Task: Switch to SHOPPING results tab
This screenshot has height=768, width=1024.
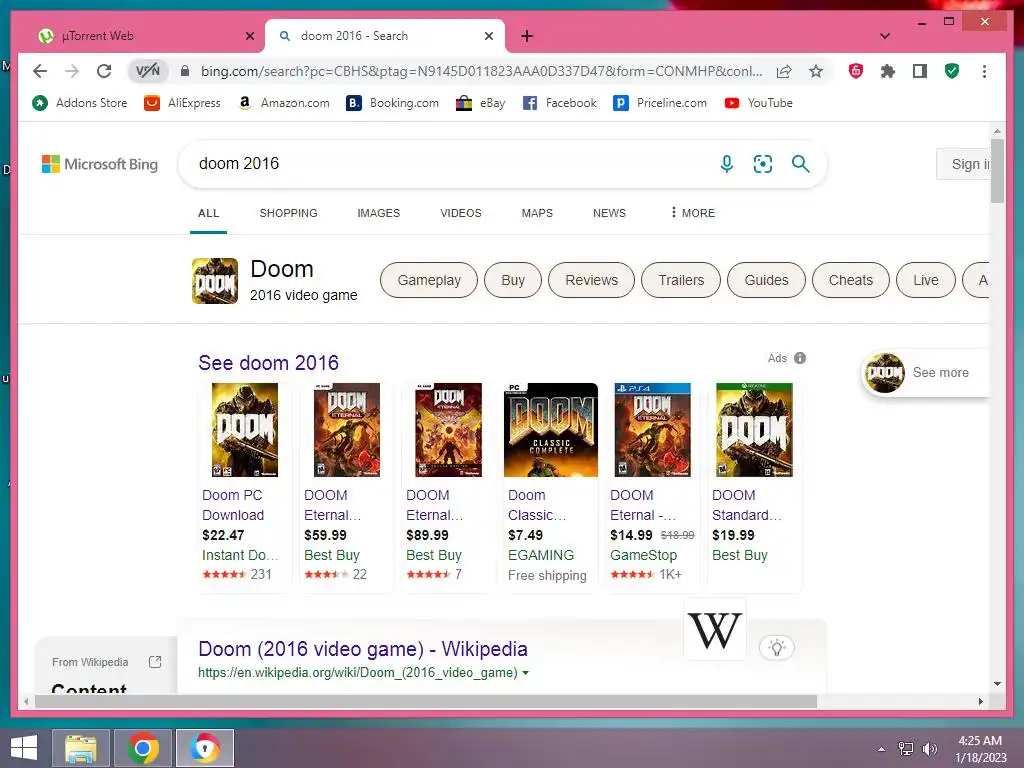Action: tap(288, 213)
